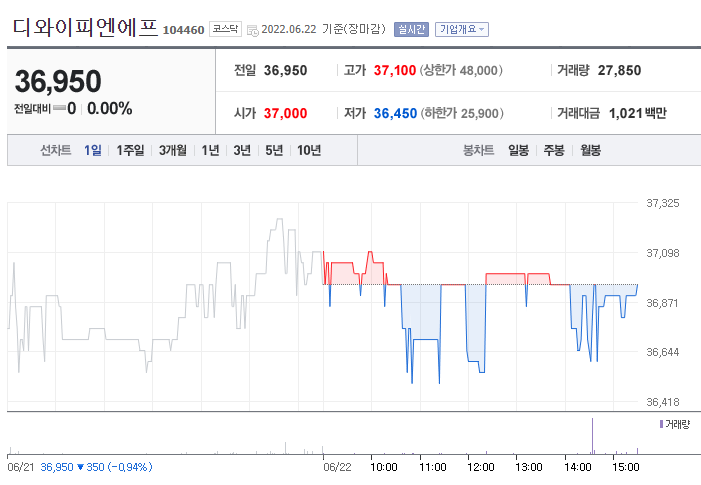The height and width of the screenshot is (485, 701).
Task: Click the 0.00% change value
Action: pos(110,109)
